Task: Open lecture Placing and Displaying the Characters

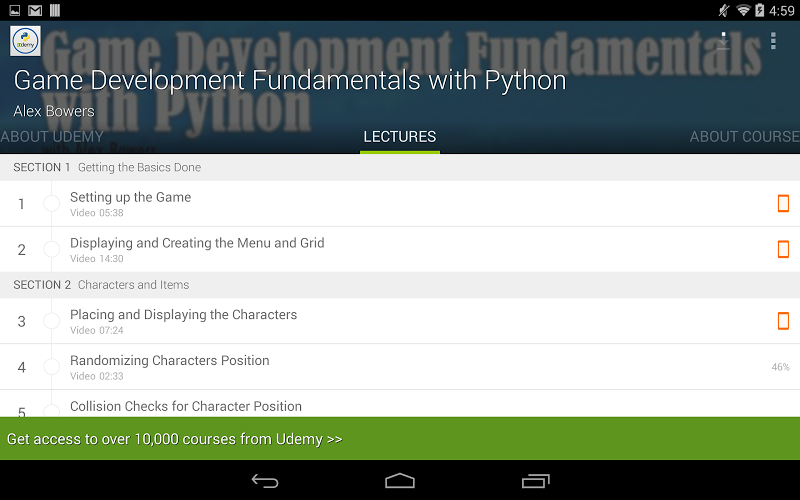Action: click(400, 321)
